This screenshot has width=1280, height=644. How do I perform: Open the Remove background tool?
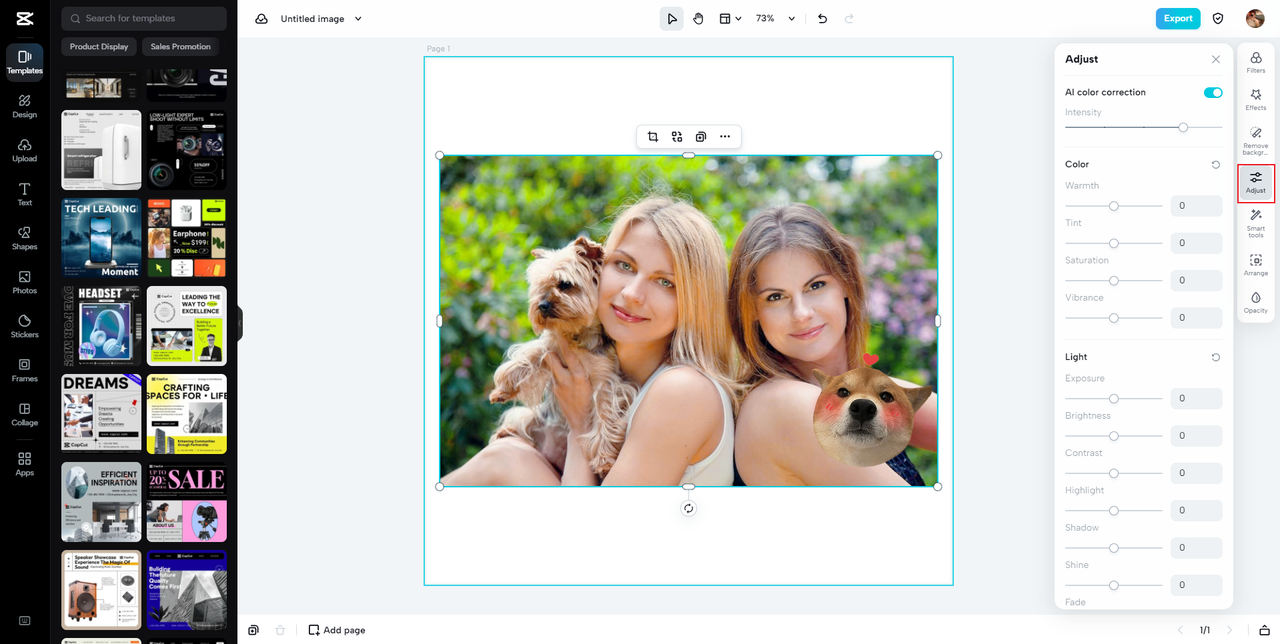pyautogui.click(x=1256, y=141)
